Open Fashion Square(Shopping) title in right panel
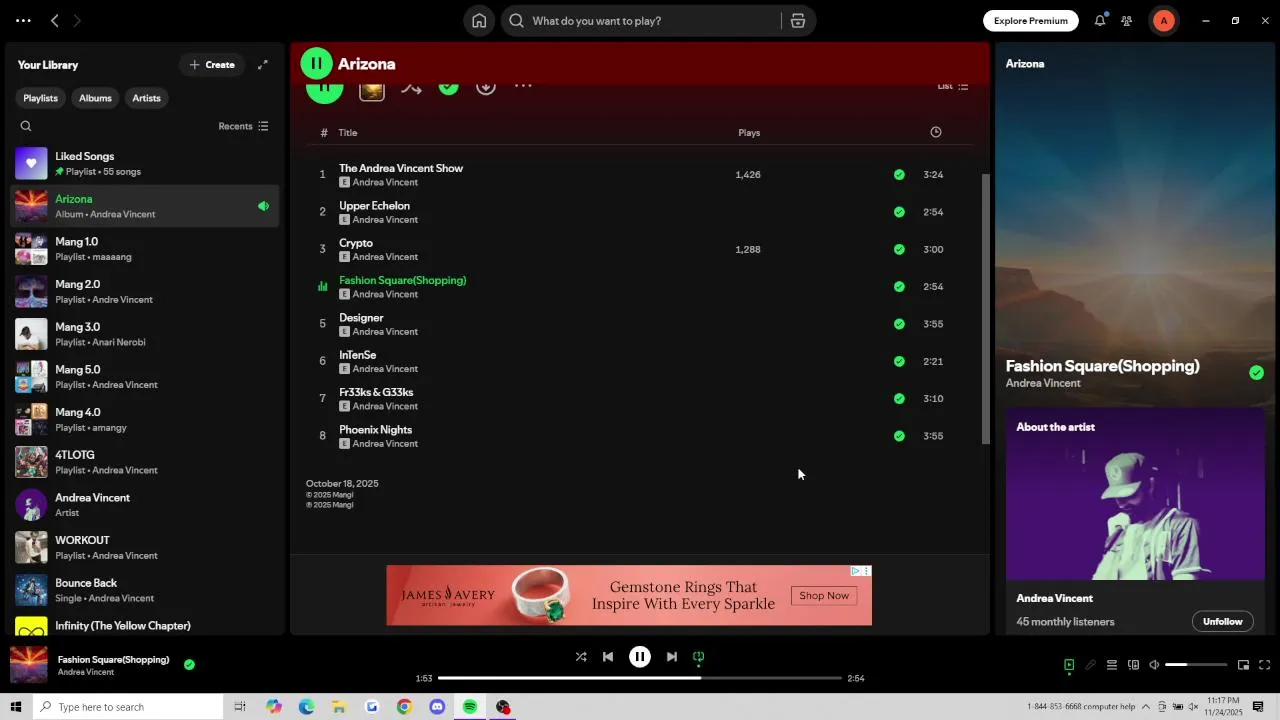 tap(1102, 366)
